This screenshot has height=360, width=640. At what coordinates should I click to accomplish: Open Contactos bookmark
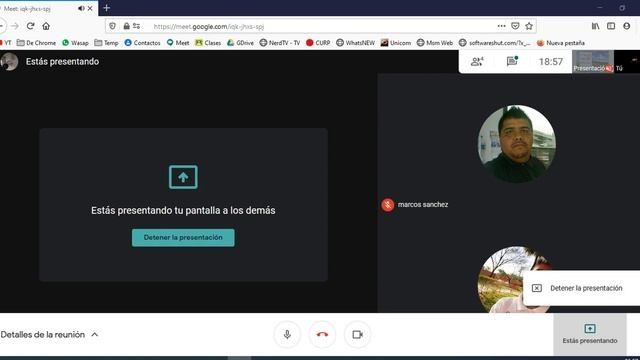click(x=142, y=42)
